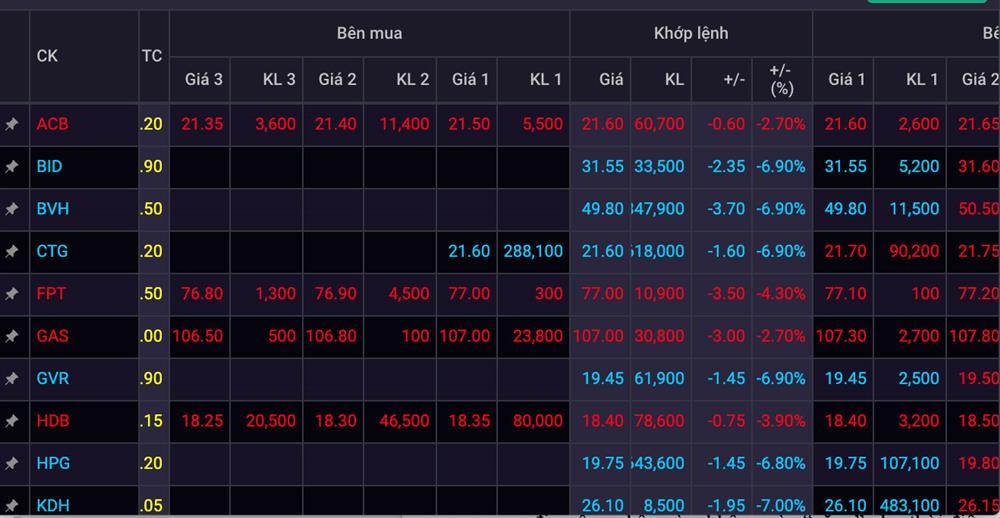Click the Bên mua header group

(369, 33)
